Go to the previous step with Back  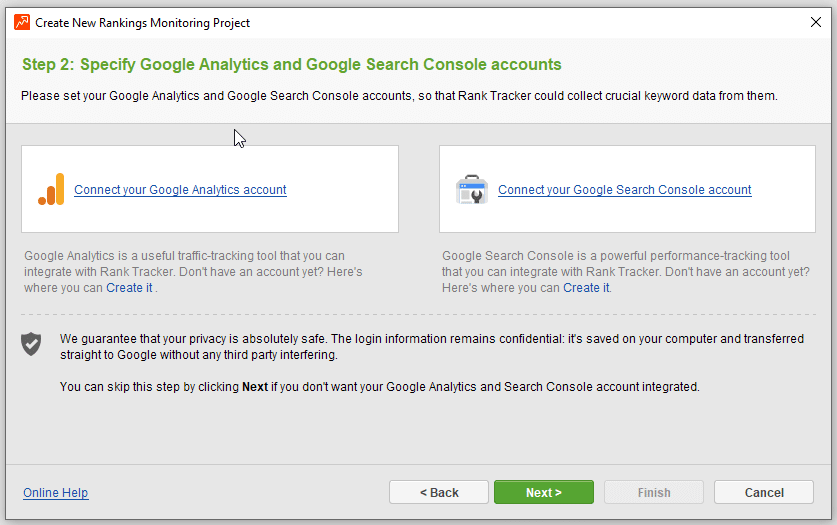pyautogui.click(x=439, y=493)
